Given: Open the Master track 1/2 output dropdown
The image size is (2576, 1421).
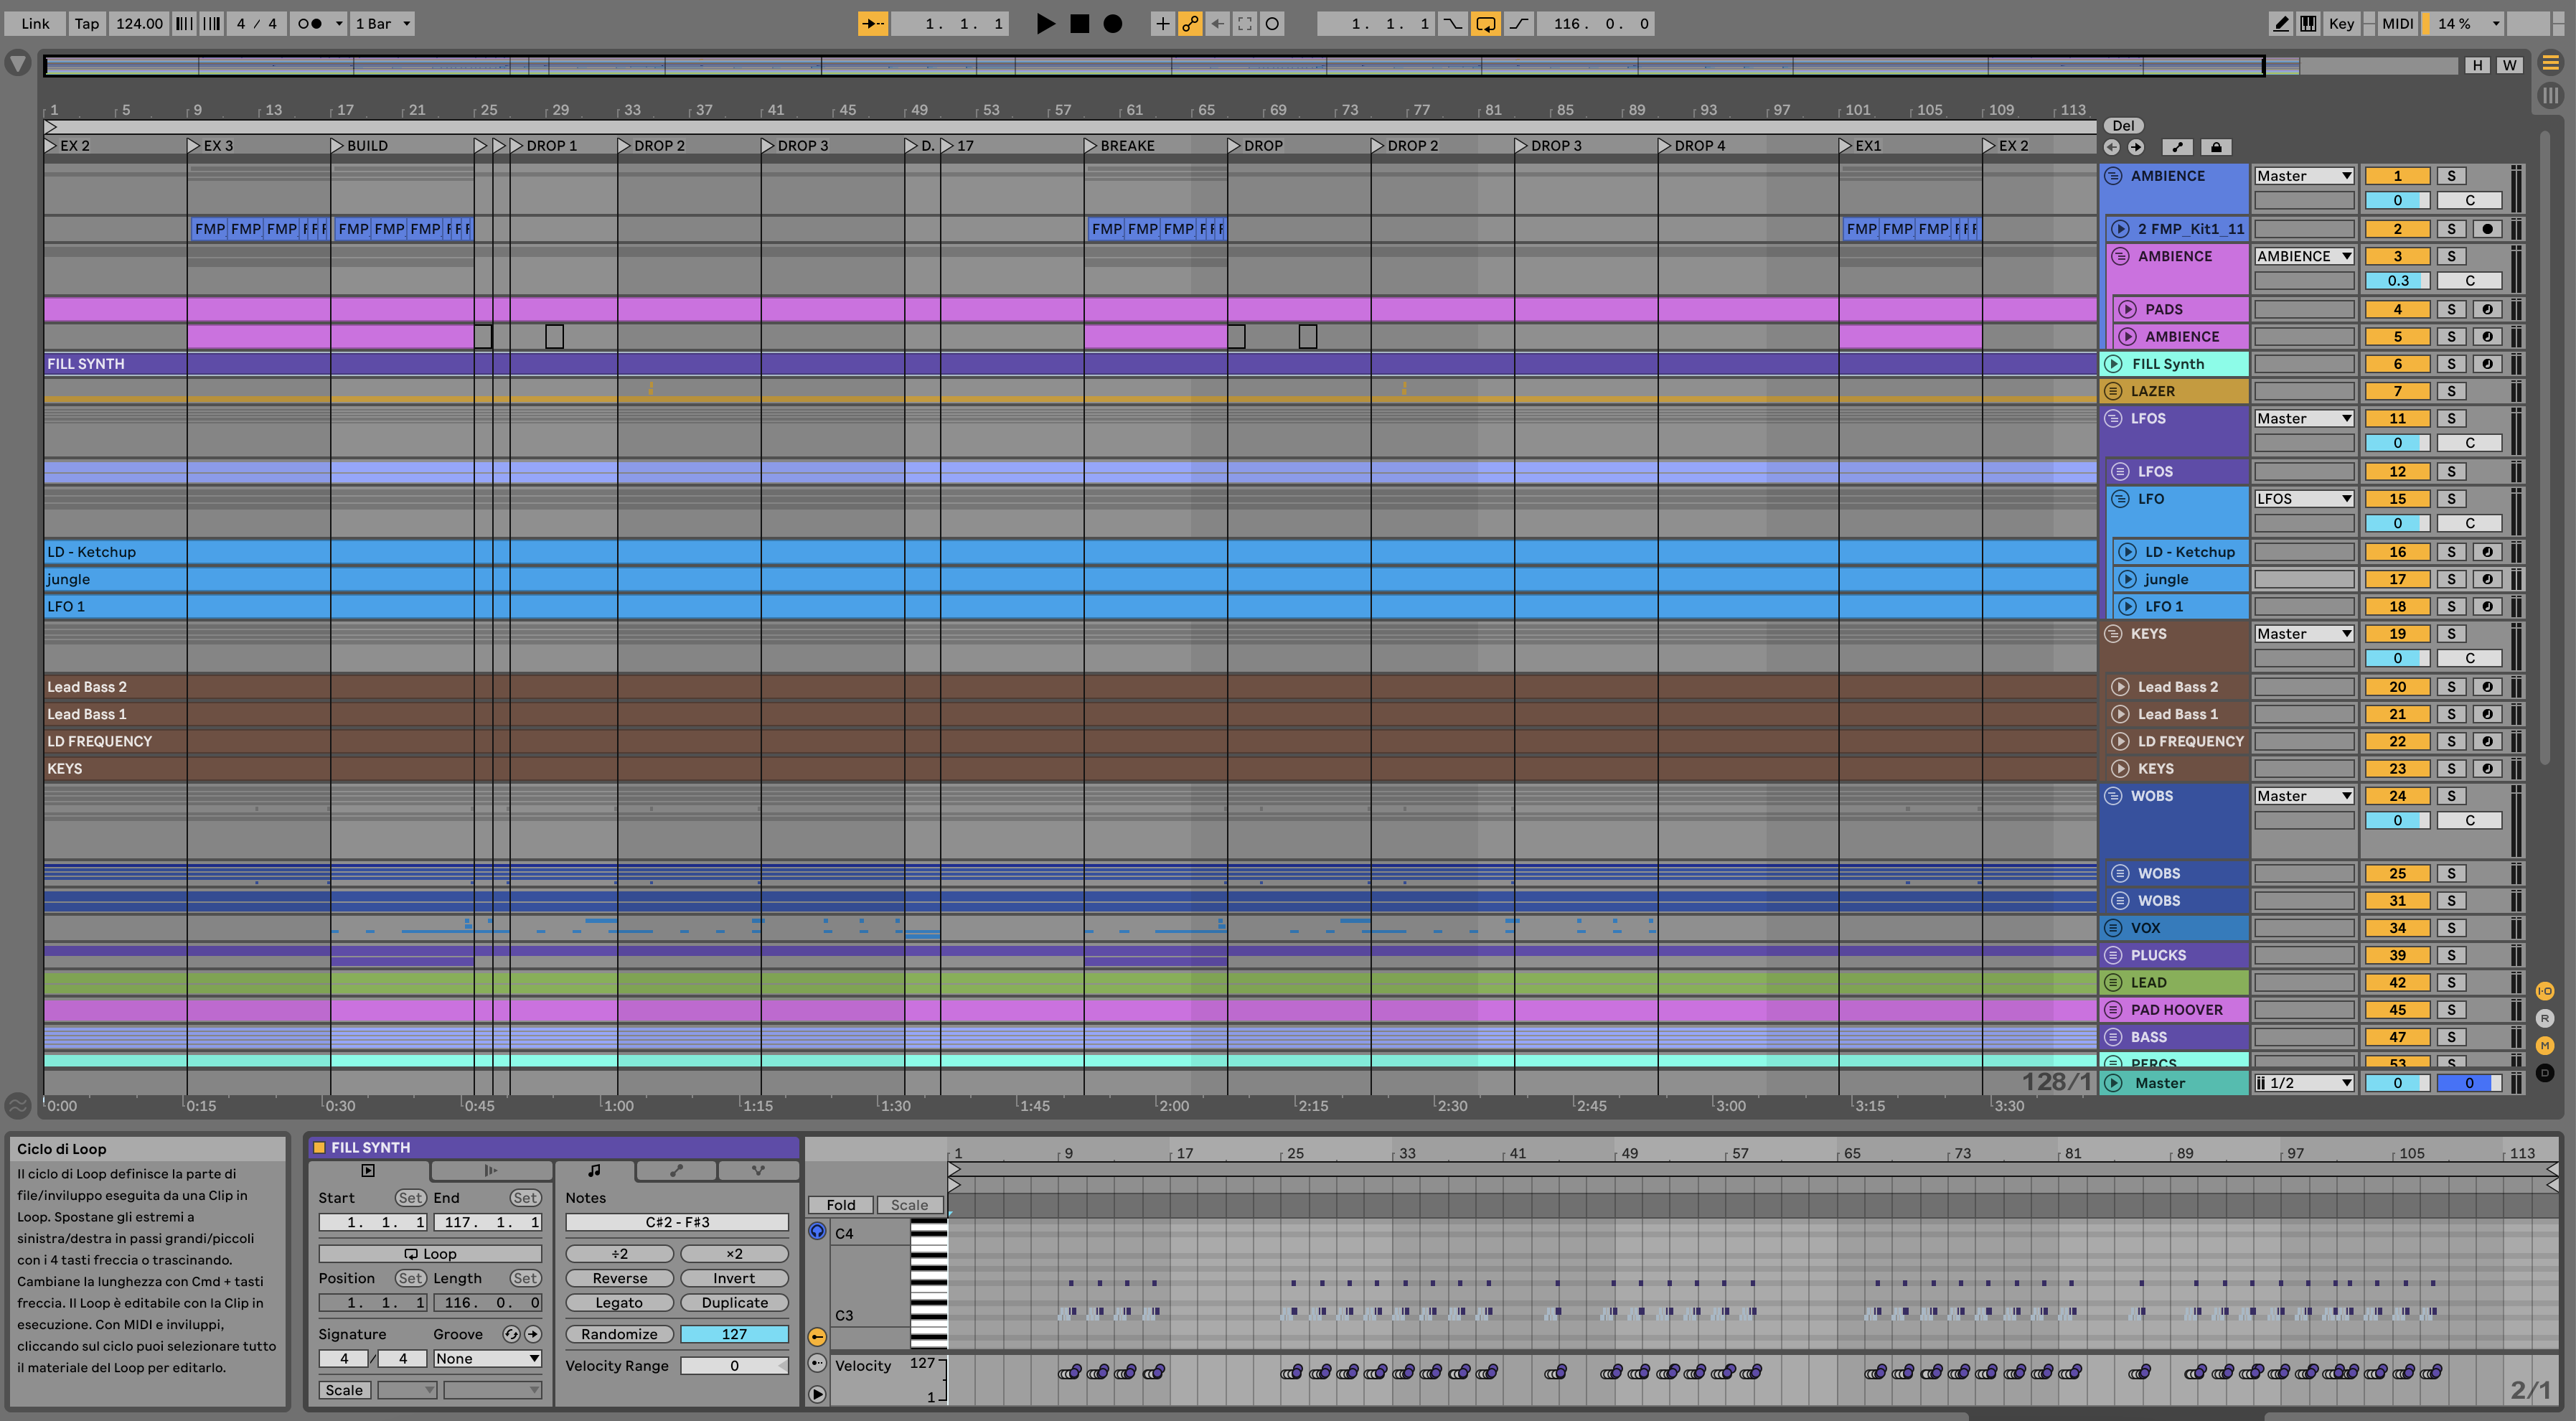Looking at the screenshot, I should (2304, 1083).
